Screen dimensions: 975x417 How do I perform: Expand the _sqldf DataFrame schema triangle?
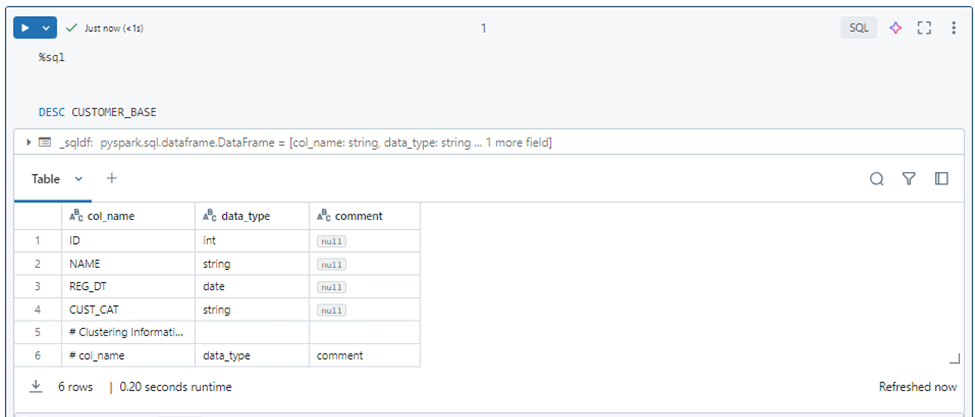pos(29,142)
